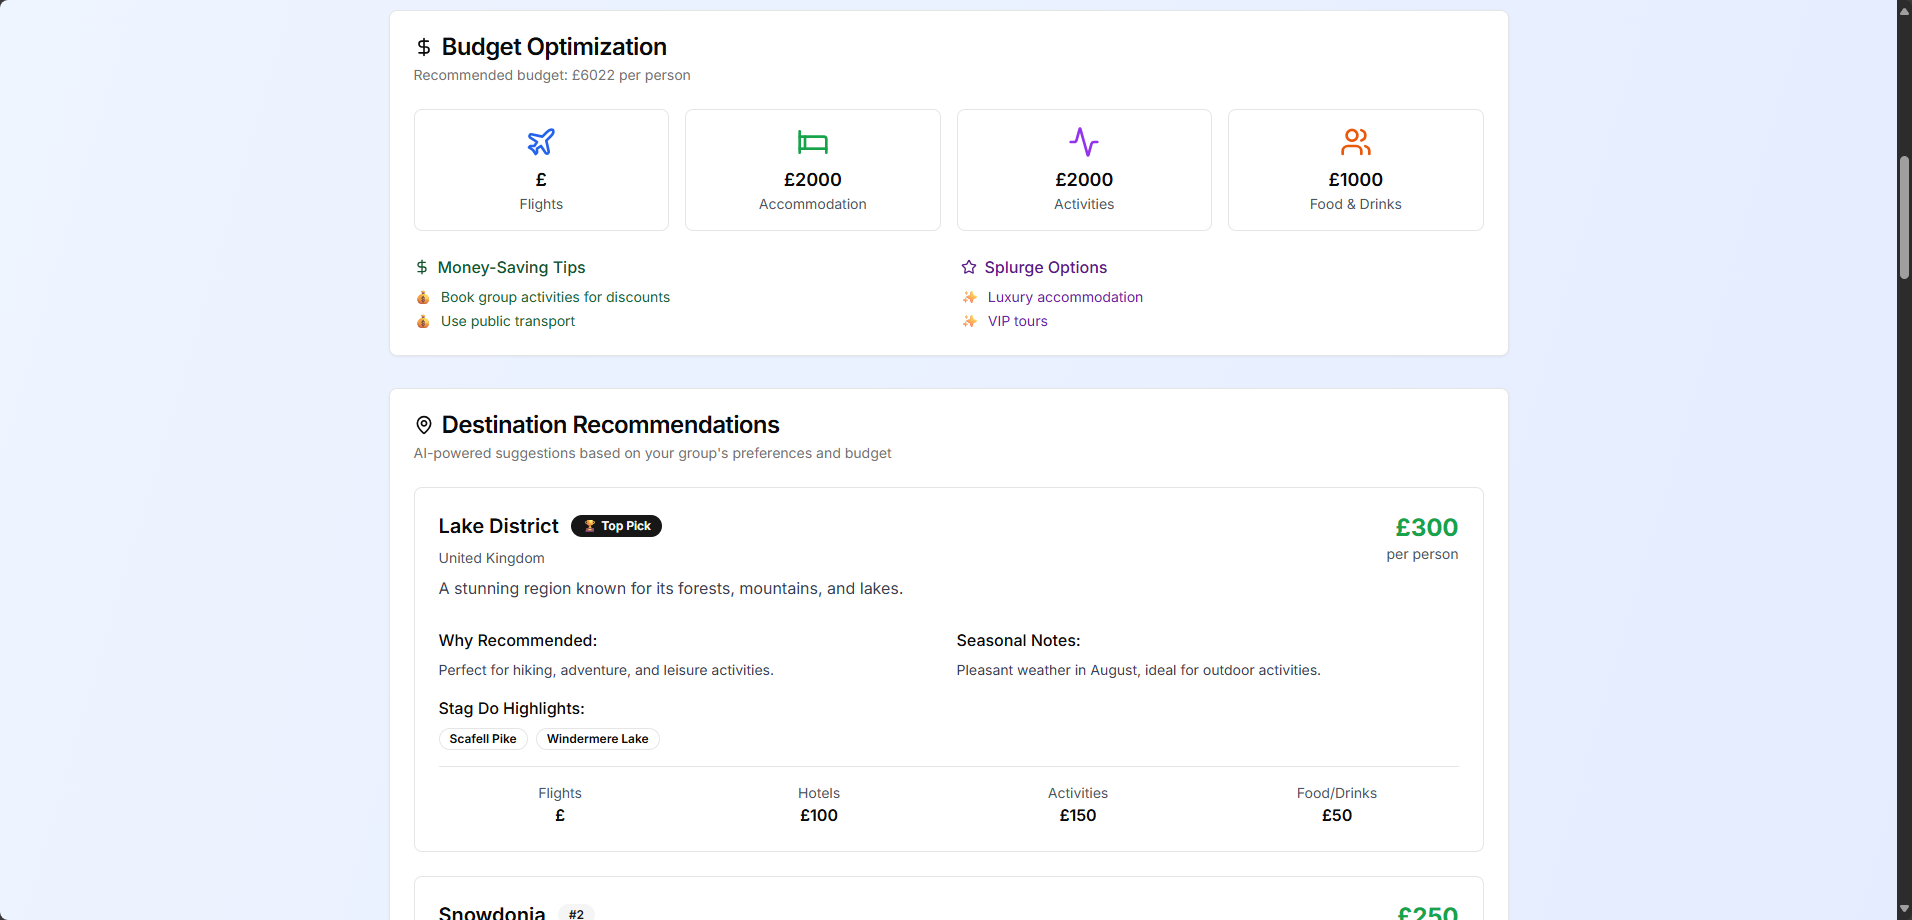This screenshot has height=920, width=1912.
Task: Select the Windermere Lake highlight tag
Action: 597,739
